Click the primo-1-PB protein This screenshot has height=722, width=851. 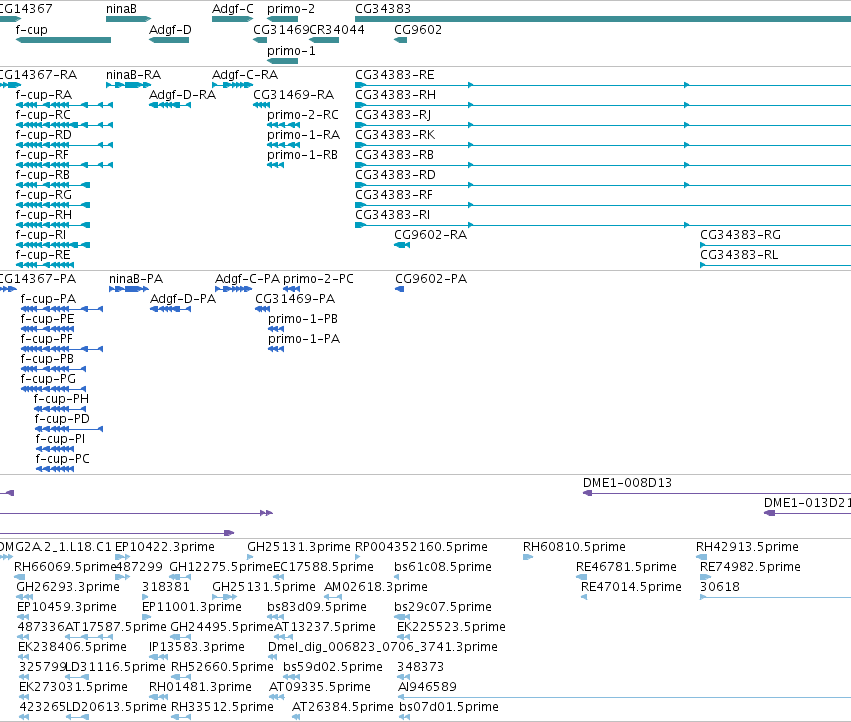tap(276, 329)
